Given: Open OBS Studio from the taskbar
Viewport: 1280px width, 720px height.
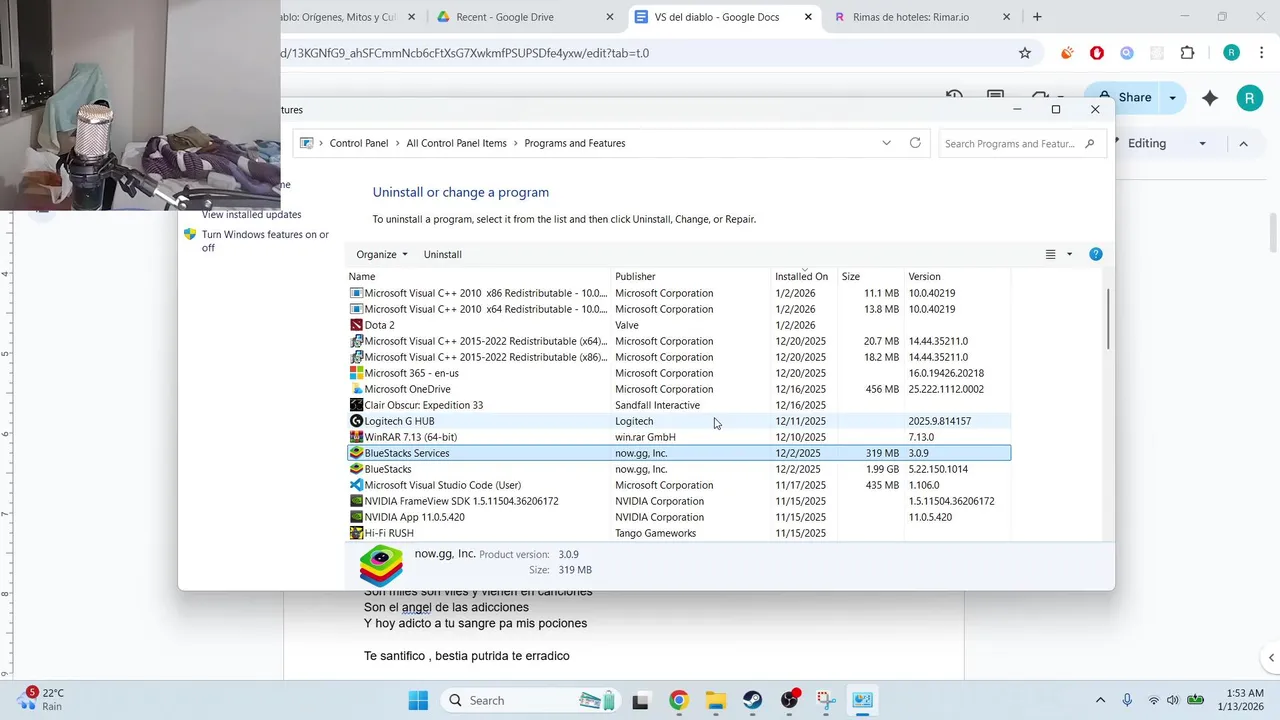Looking at the screenshot, I should 789,700.
